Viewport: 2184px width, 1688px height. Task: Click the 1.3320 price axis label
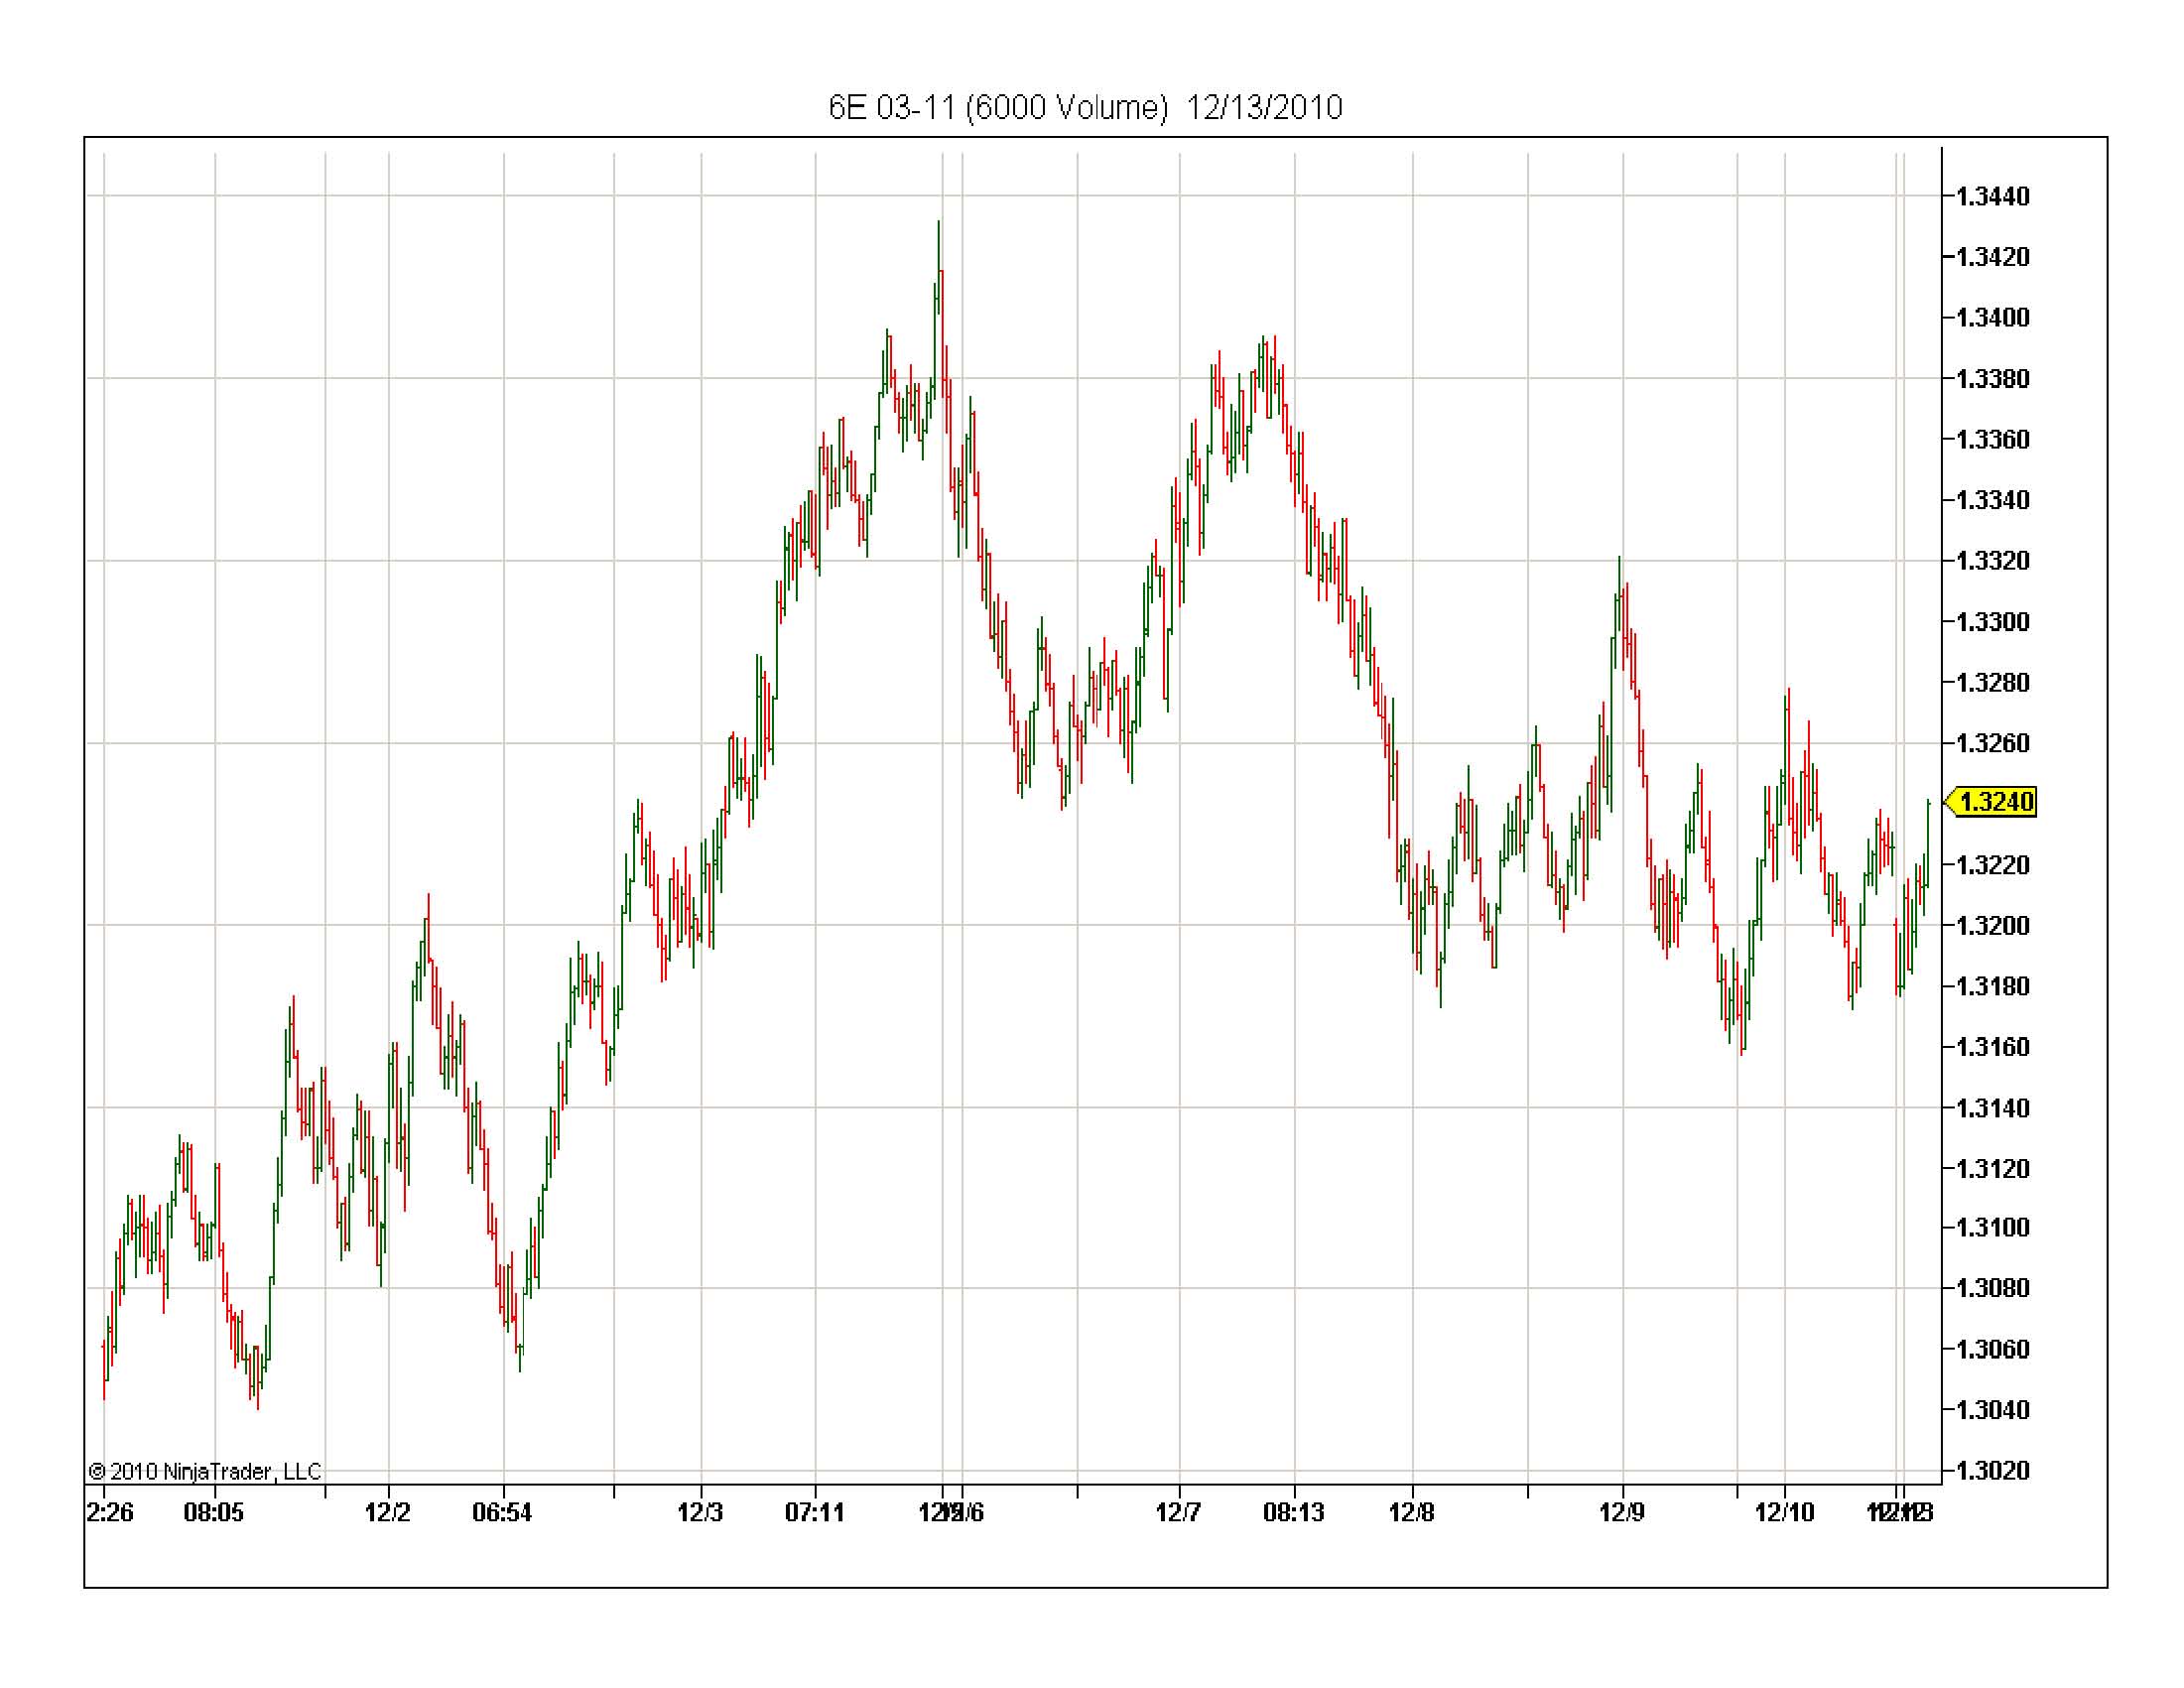[1992, 561]
